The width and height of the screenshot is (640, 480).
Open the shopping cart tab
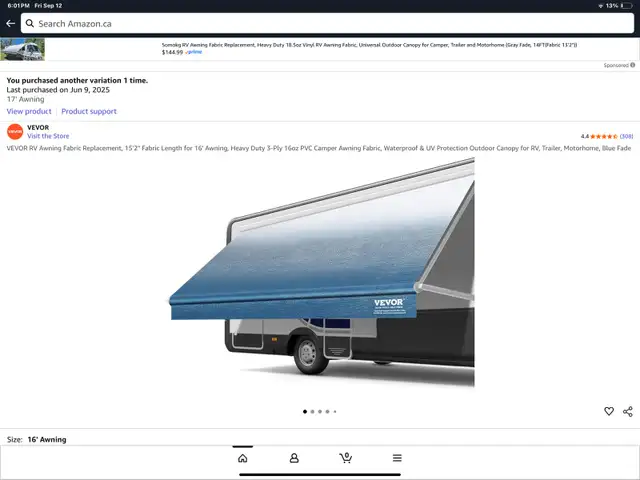tap(346, 458)
